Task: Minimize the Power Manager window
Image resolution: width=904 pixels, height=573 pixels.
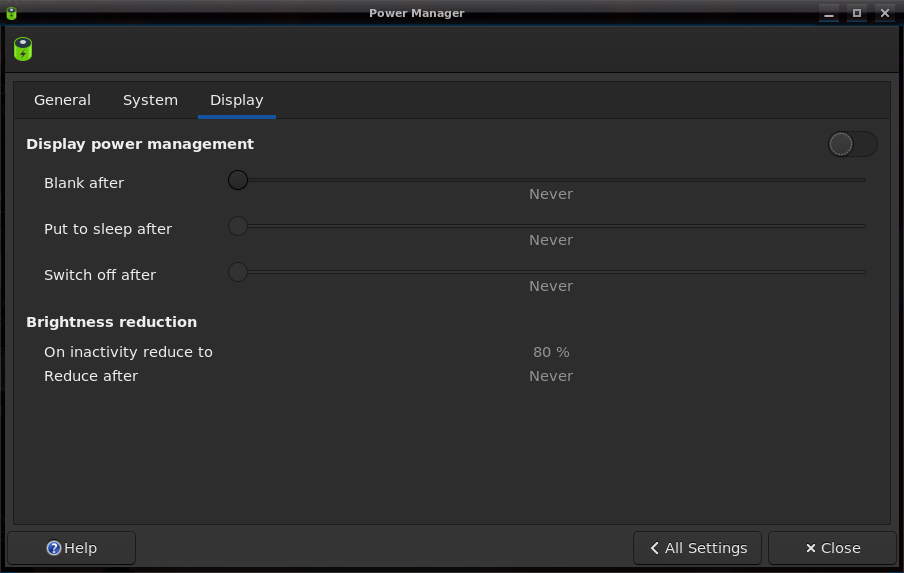Action: pos(829,13)
